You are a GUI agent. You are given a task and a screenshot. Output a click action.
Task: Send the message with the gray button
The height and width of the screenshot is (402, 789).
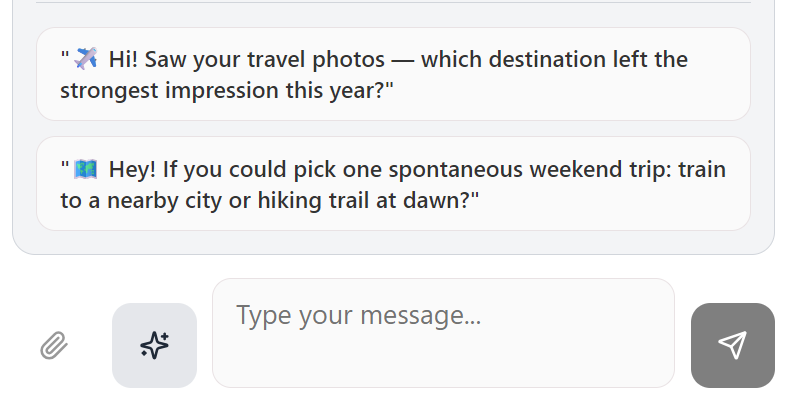click(732, 345)
